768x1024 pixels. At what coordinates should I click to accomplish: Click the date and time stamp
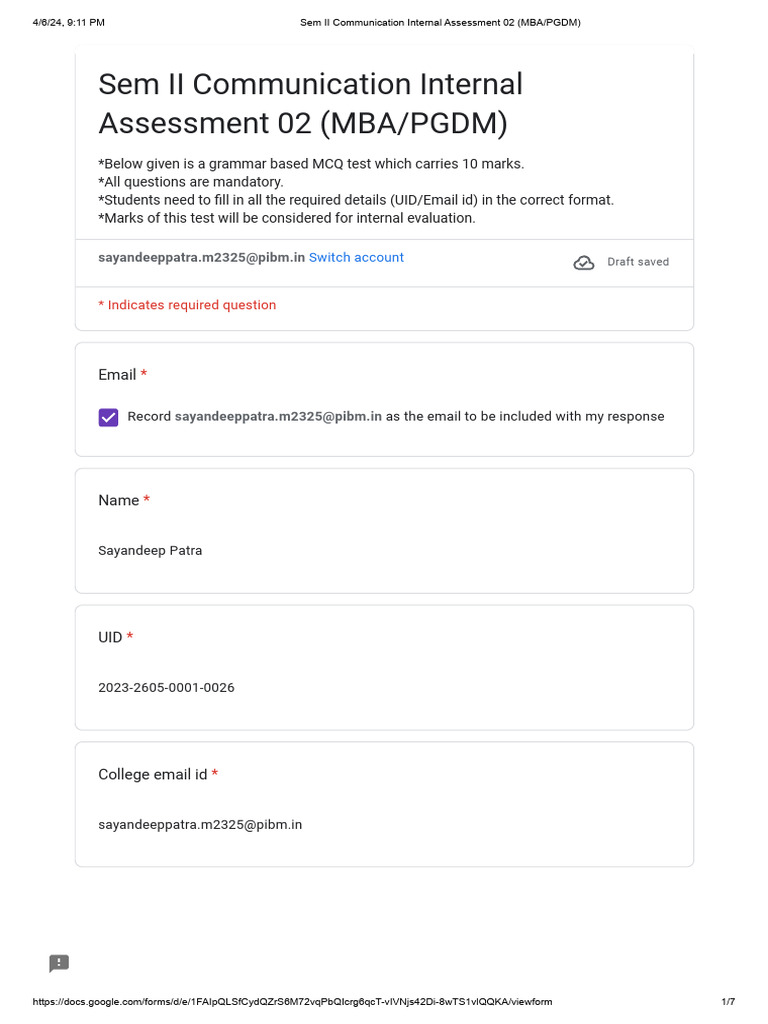click(68, 22)
